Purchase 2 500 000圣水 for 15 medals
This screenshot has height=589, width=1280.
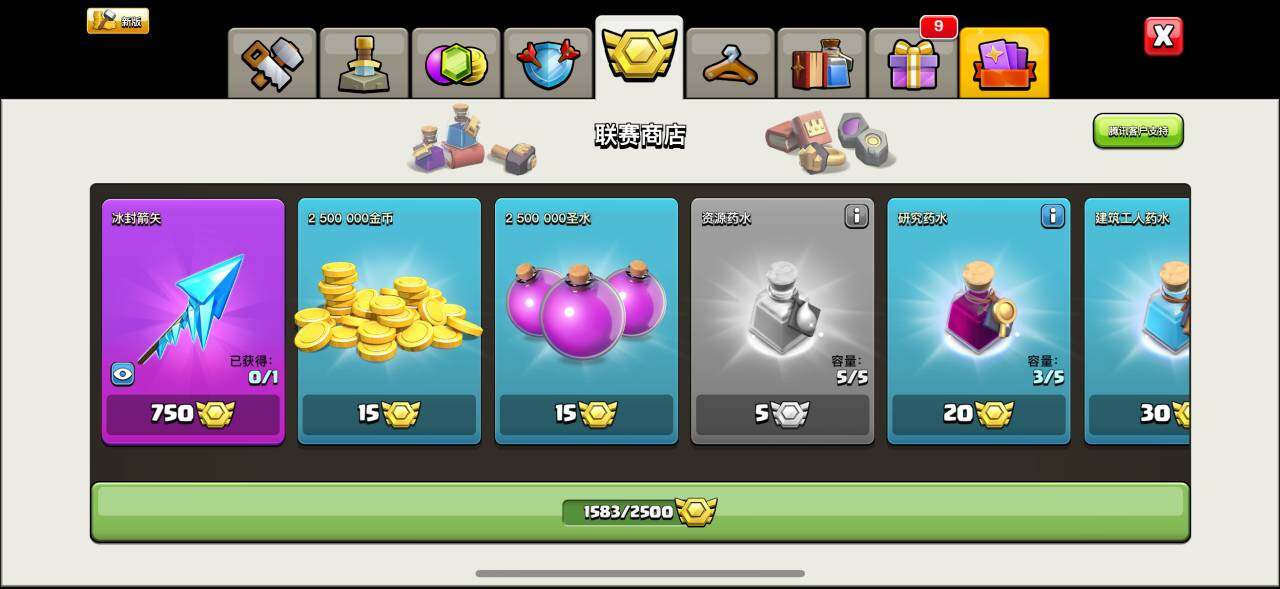(x=586, y=414)
